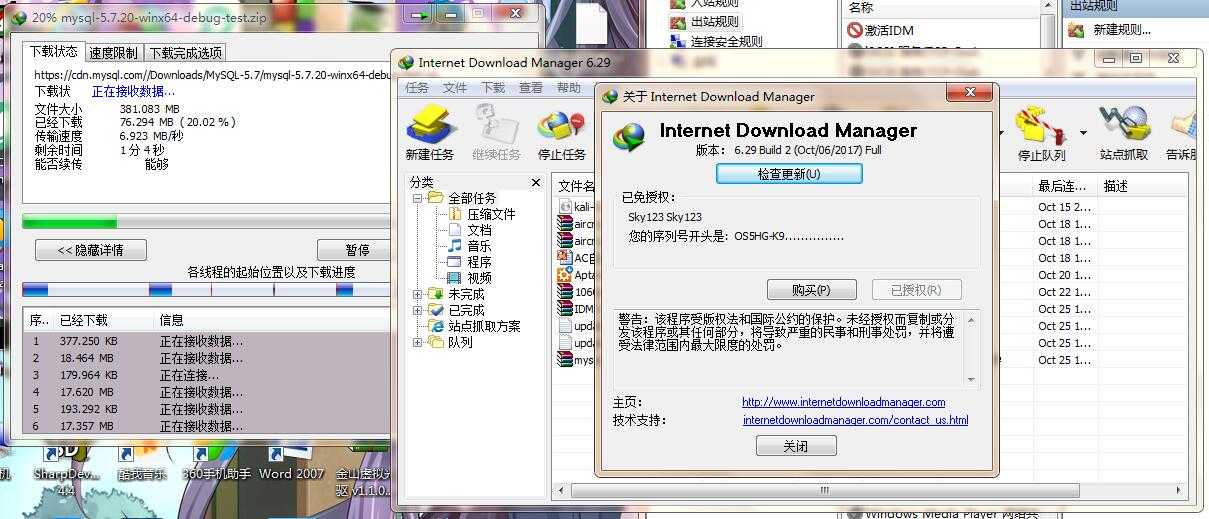Click the Oct 20 date cell
This screenshot has height=519, width=1209.
(1064, 275)
